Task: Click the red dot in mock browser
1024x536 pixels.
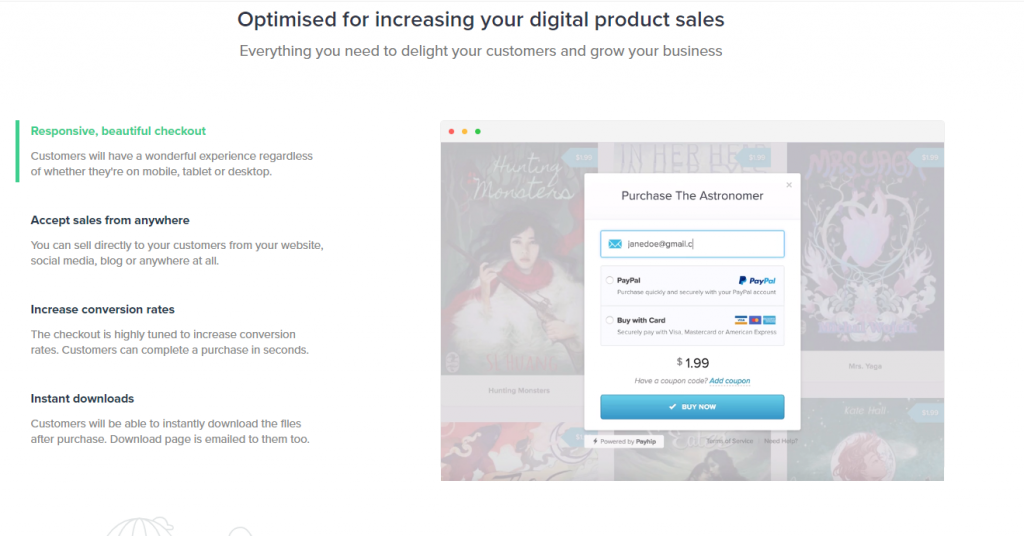Action: pos(451,131)
